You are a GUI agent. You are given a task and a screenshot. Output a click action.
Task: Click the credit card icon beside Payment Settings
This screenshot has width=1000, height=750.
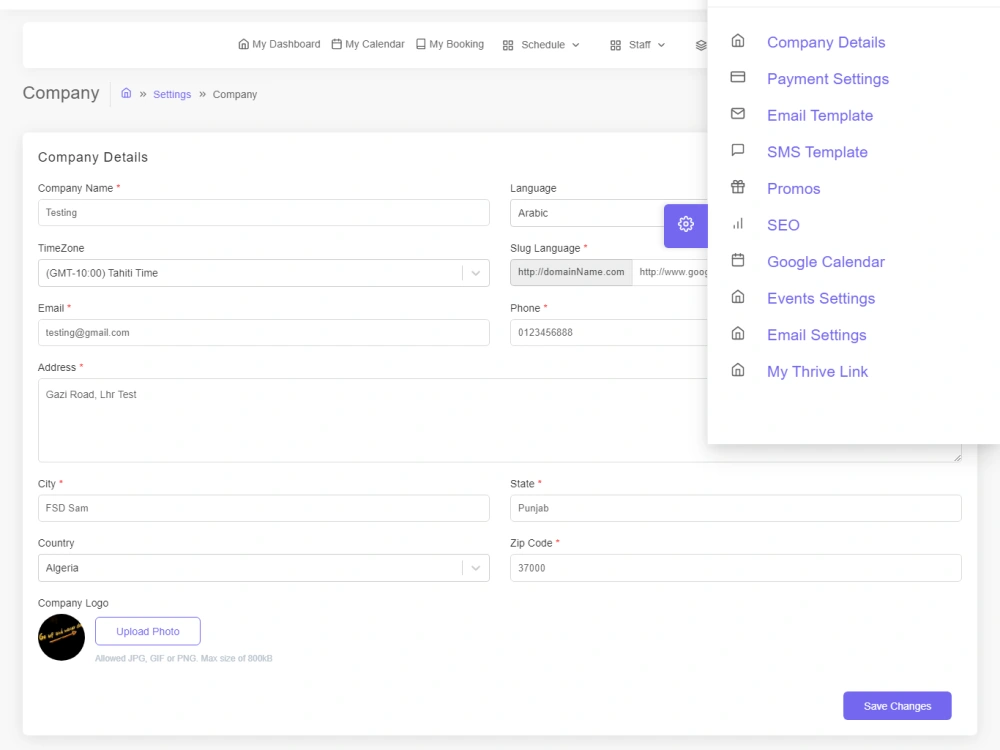pyautogui.click(x=737, y=77)
